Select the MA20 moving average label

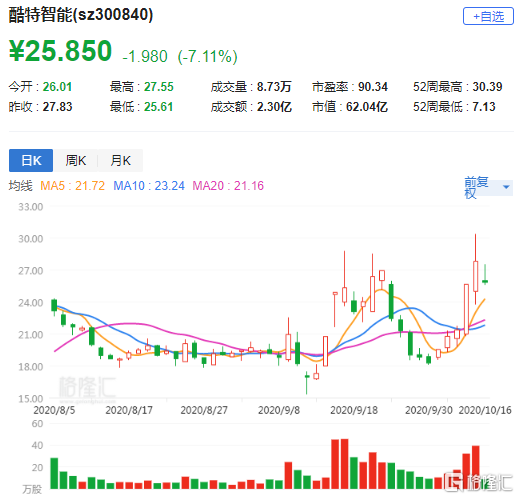228,186
